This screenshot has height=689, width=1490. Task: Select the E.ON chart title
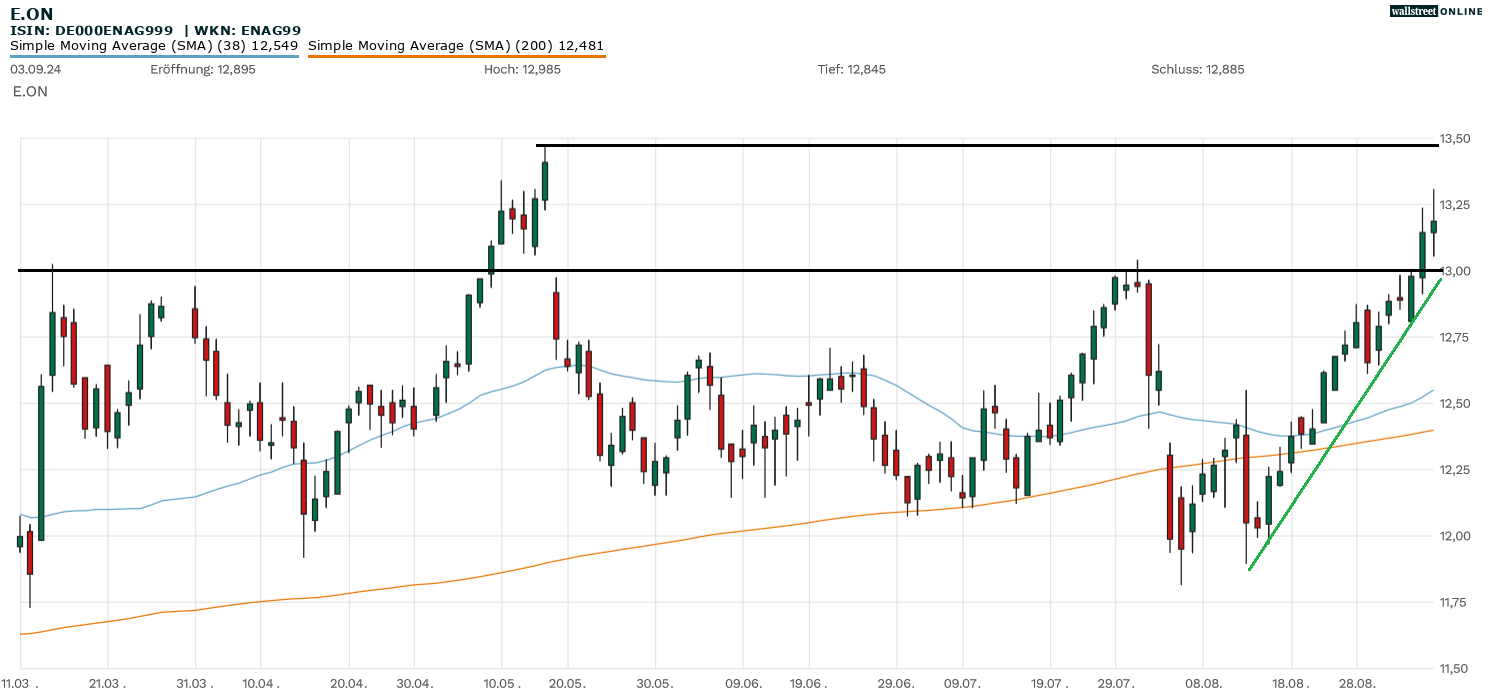pyautogui.click(x=32, y=13)
